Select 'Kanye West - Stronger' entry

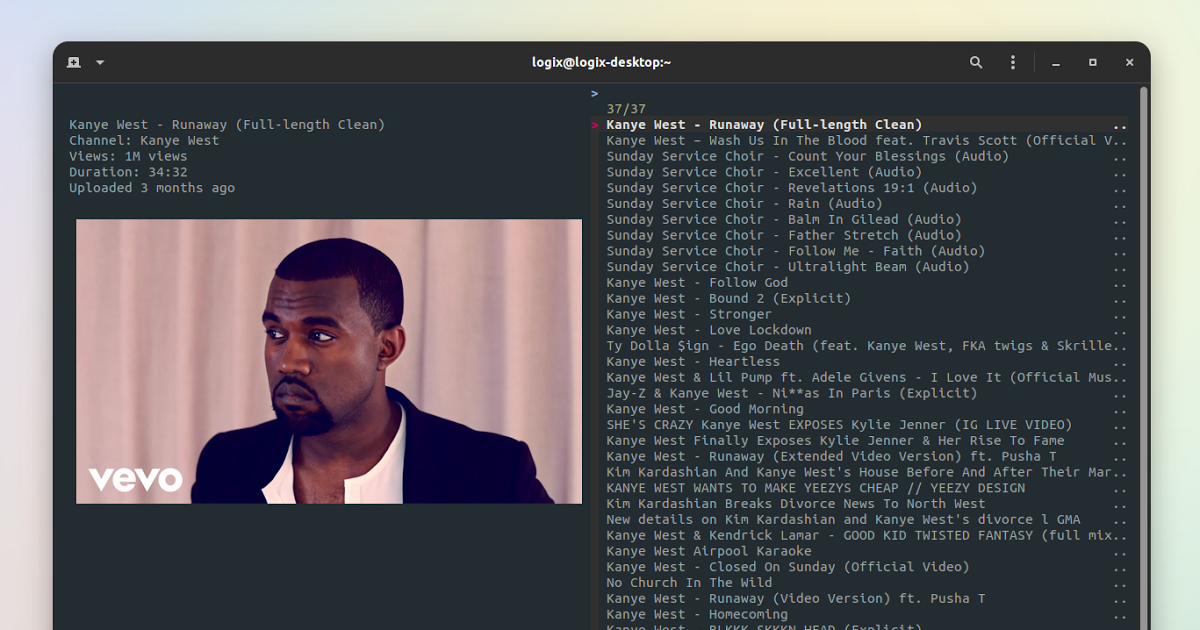pyautogui.click(x=866, y=314)
